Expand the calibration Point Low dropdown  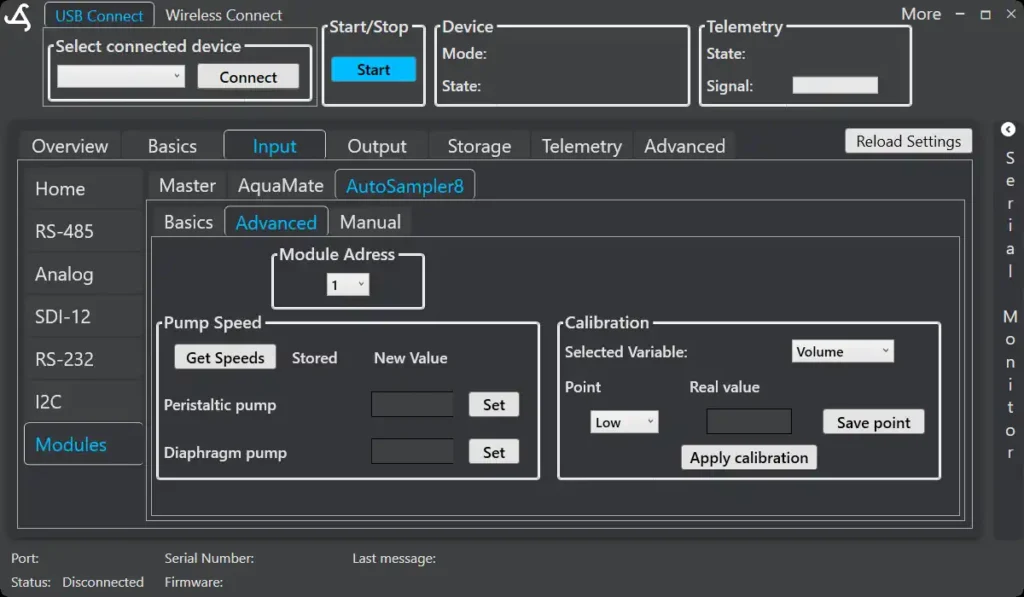click(624, 422)
